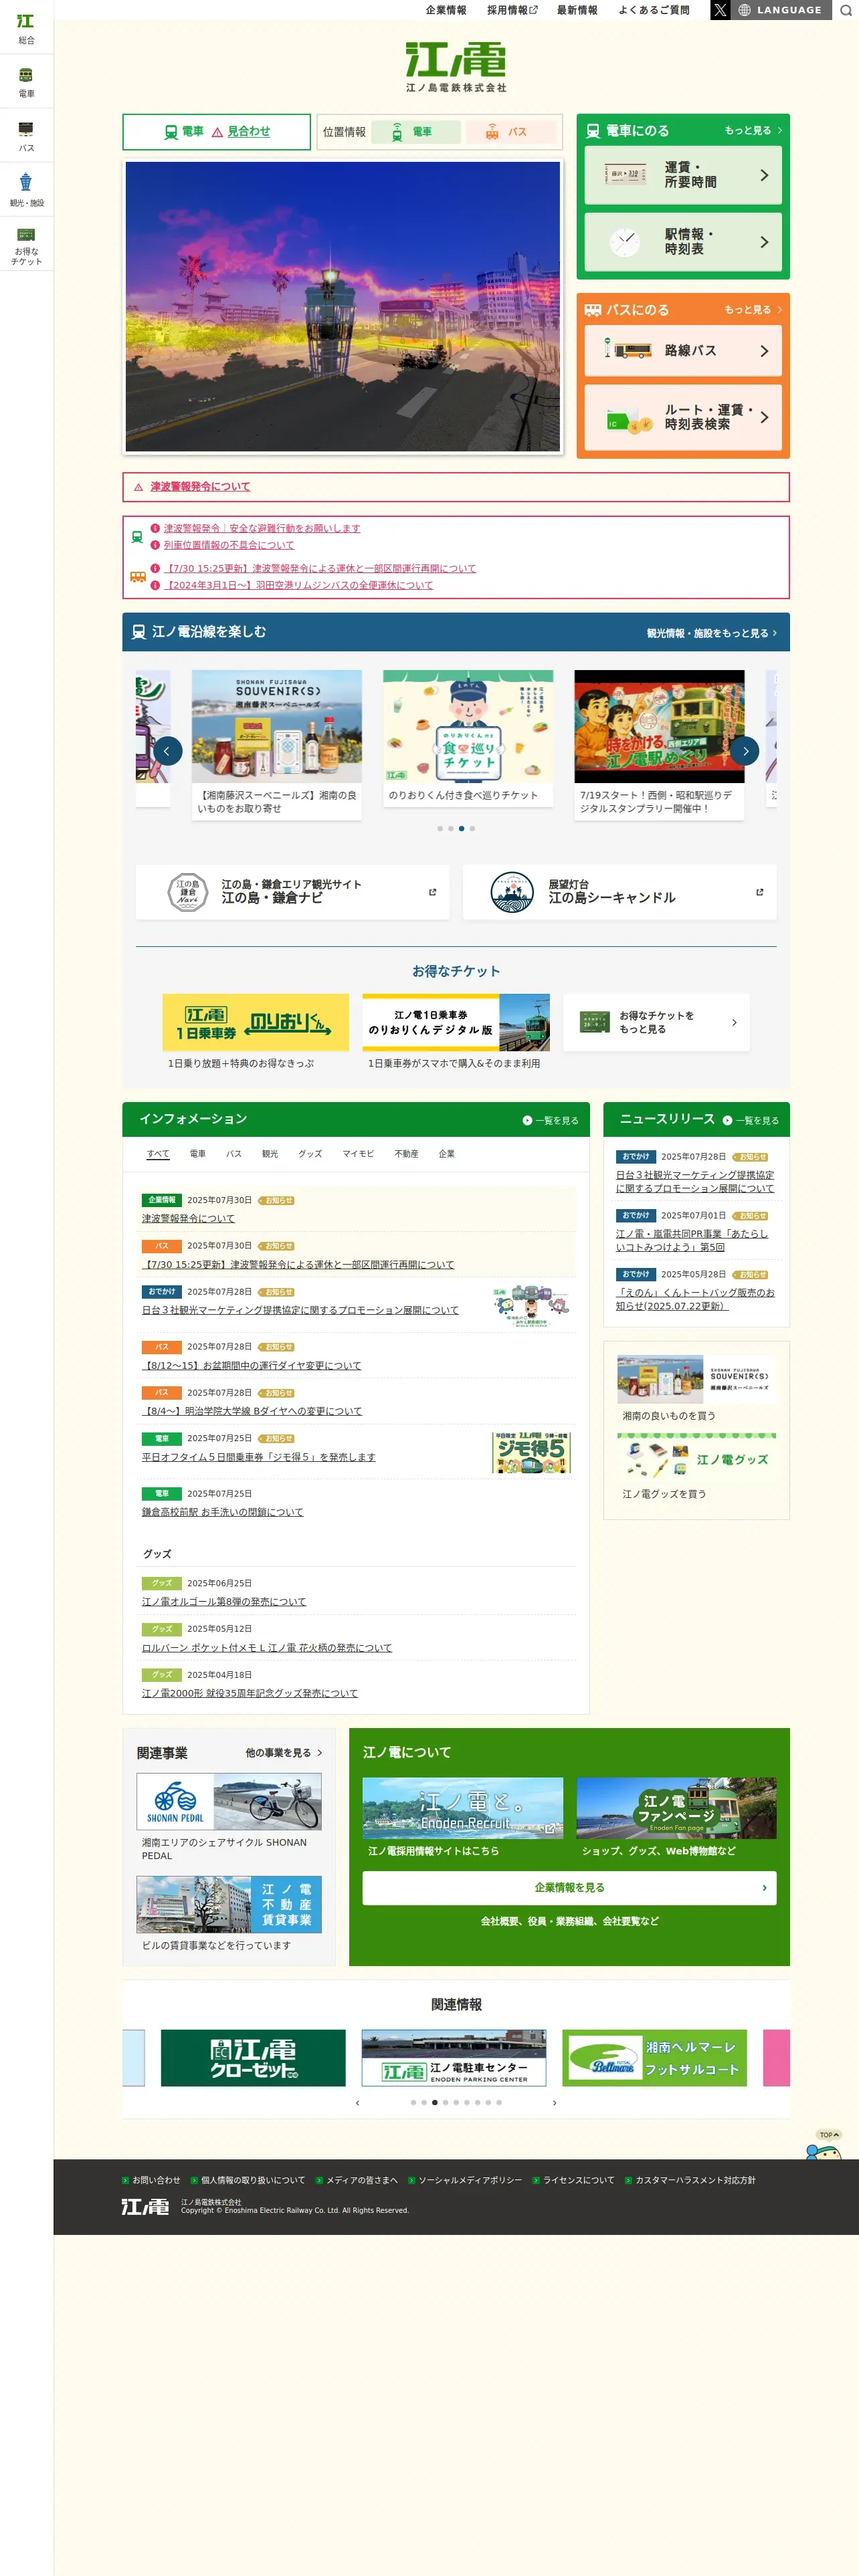Open 西側・昭和駅巡りスタンプラリー card
Screen dimensions: 859x2576
click(x=659, y=745)
